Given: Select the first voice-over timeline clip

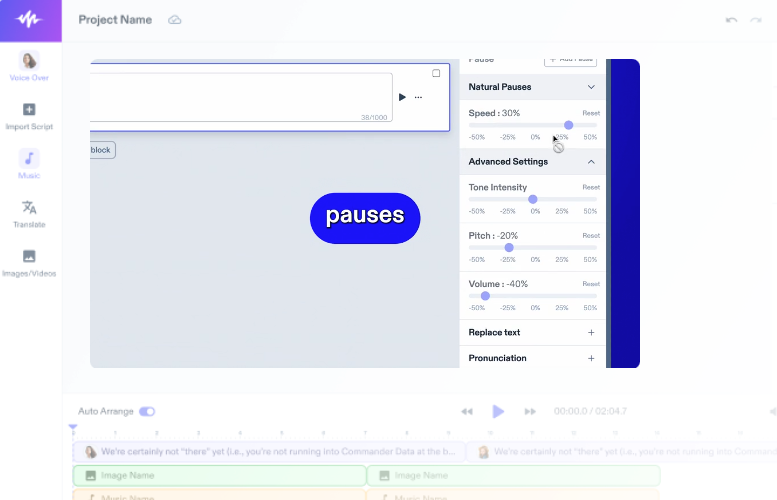Looking at the screenshot, I should click(269, 452).
